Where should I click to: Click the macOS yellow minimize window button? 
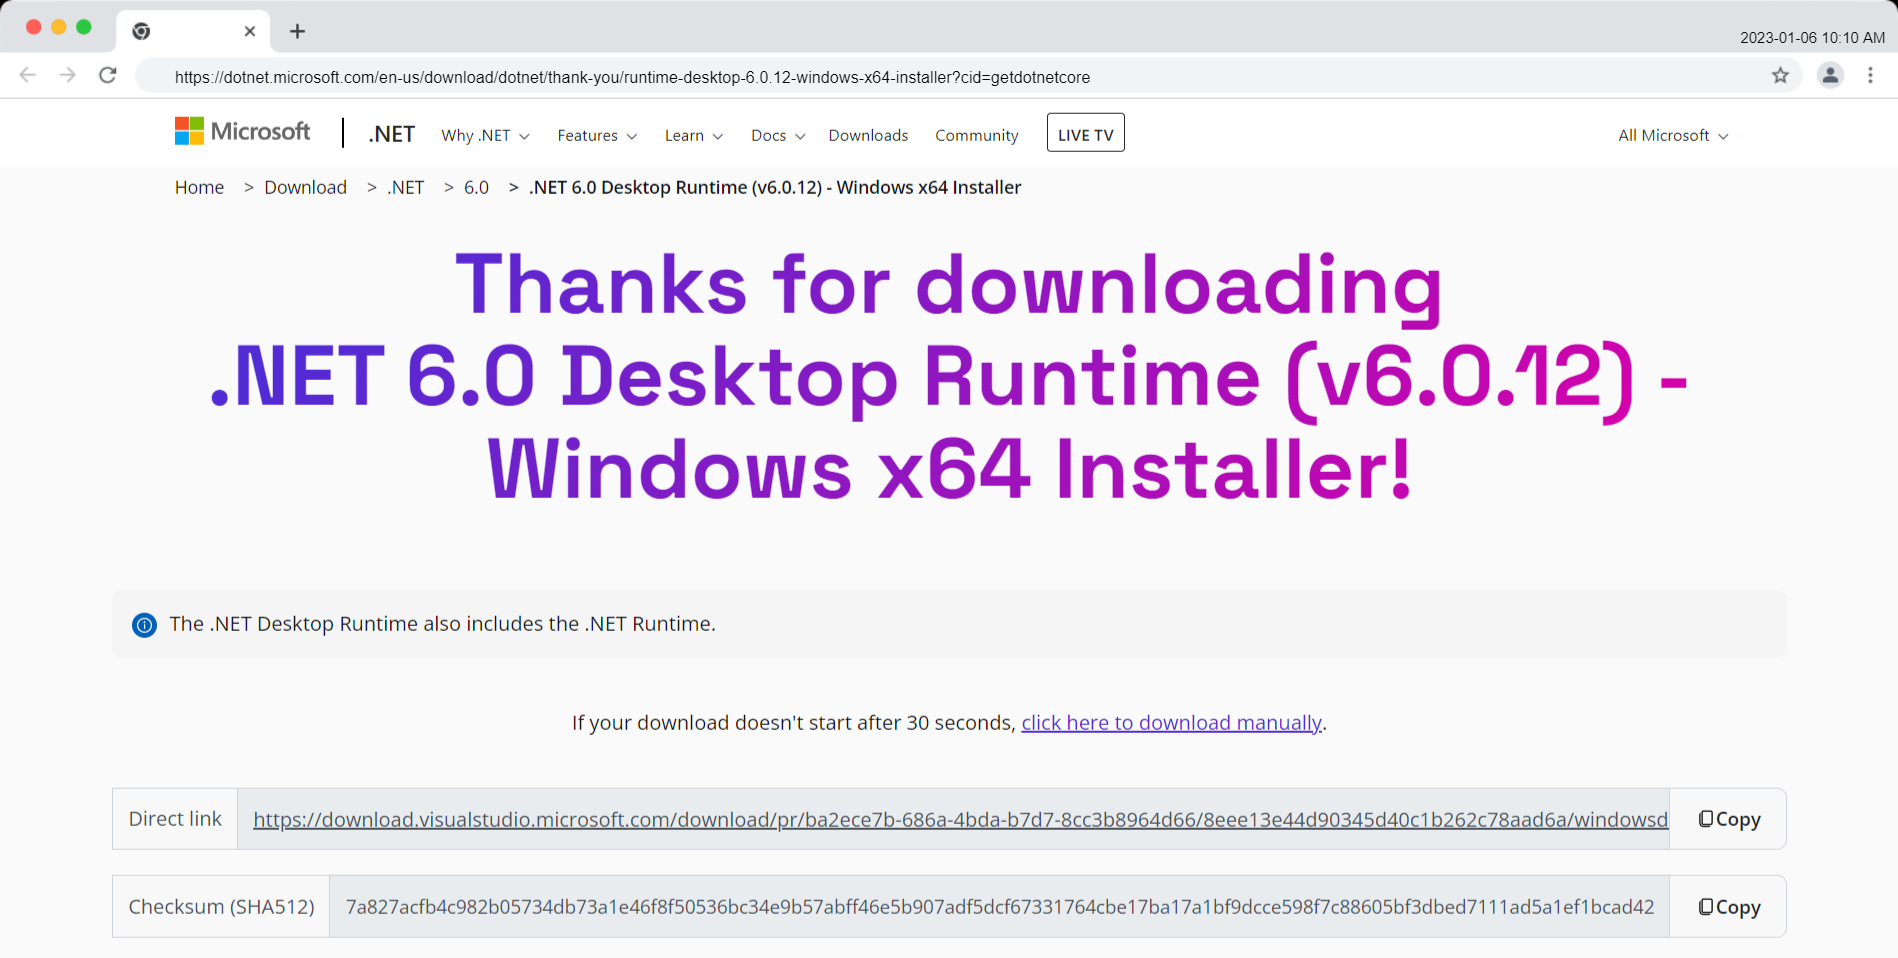pyautogui.click(x=59, y=27)
